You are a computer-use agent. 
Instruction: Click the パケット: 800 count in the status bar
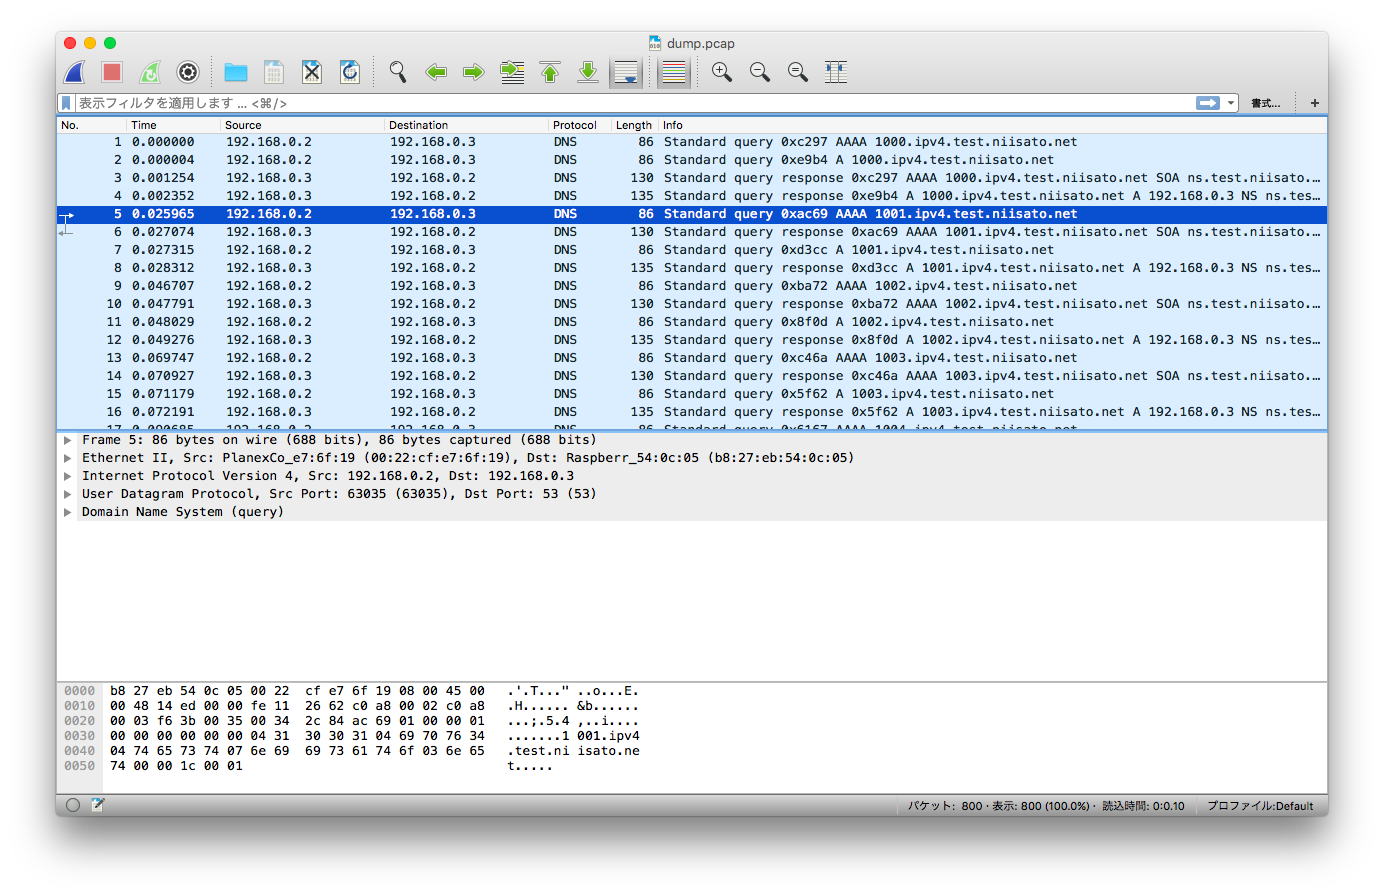click(945, 806)
